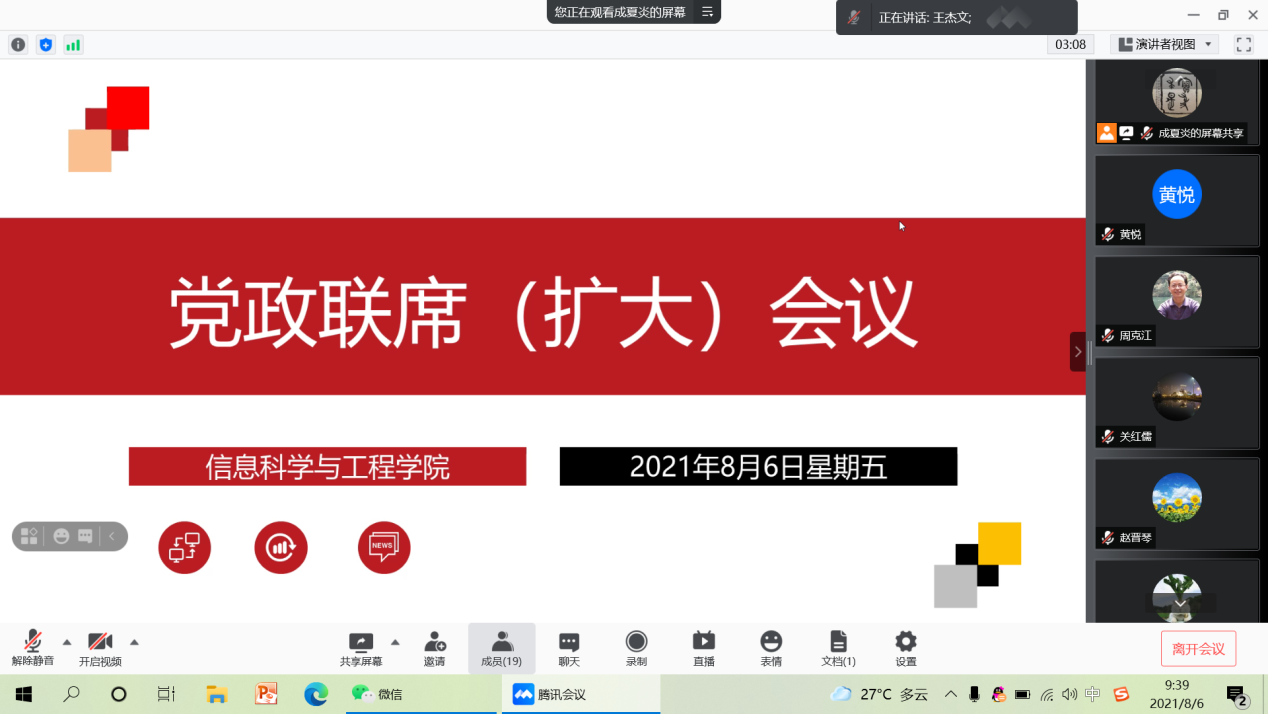Click the 离开会议 leave meeting button
This screenshot has height=714, width=1268.
click(1198, 649)
